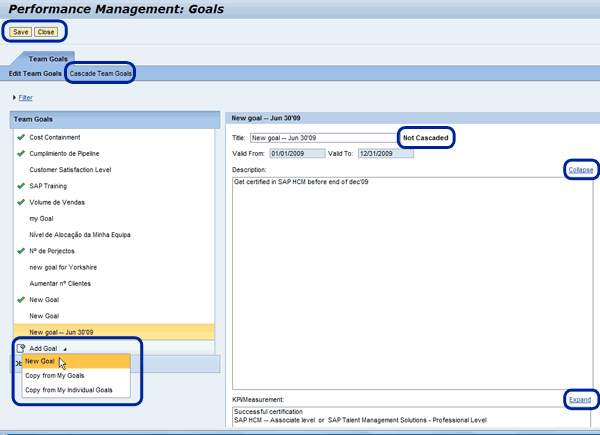The width and height of the screenshot is (600, 435).
Task: Expand the KPI/Measurement field
Action: tap(581, 400)
